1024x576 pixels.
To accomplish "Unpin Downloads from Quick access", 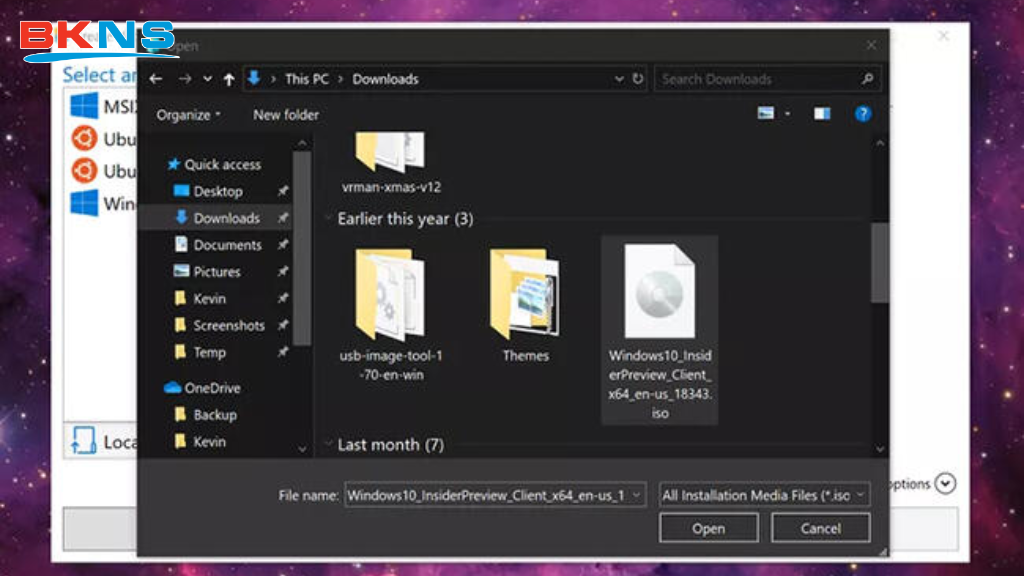I will 282,217.
